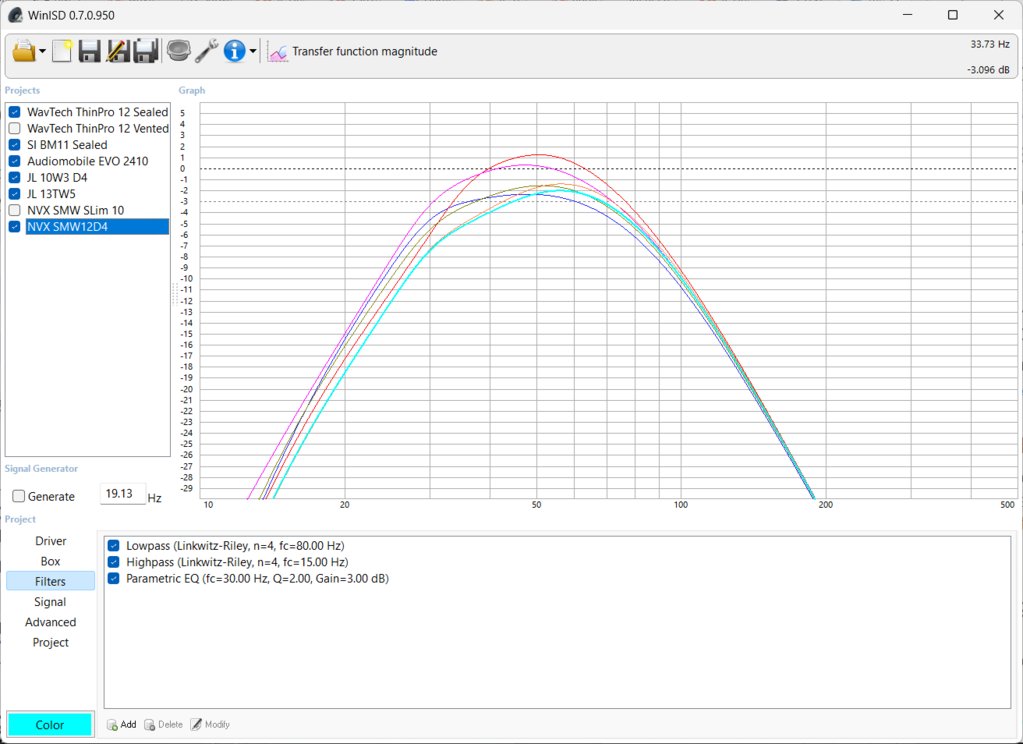This screenshot has width=1023, height=744.
Task: Switch to the Project tab
Action: pyautogui.click(x=50, y=642)
